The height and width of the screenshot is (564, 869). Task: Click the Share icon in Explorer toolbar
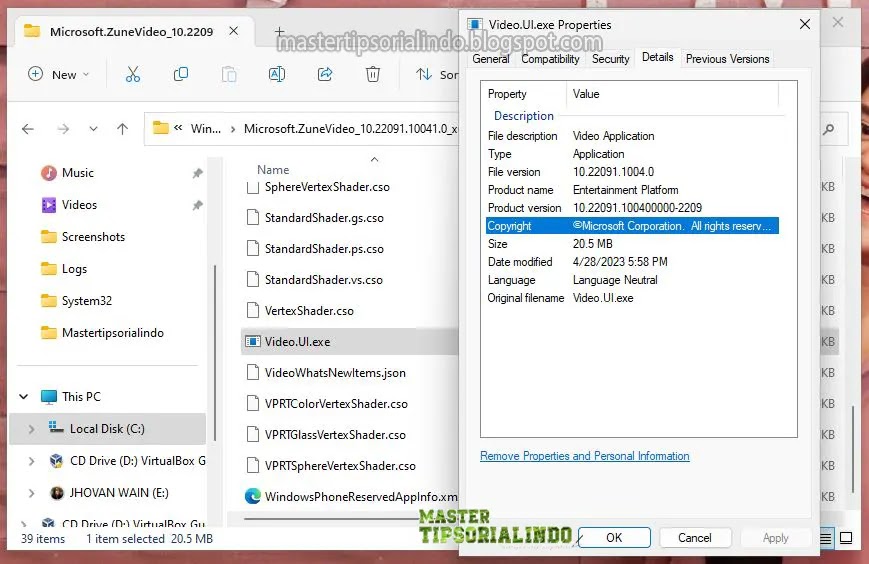coord(325,74)
